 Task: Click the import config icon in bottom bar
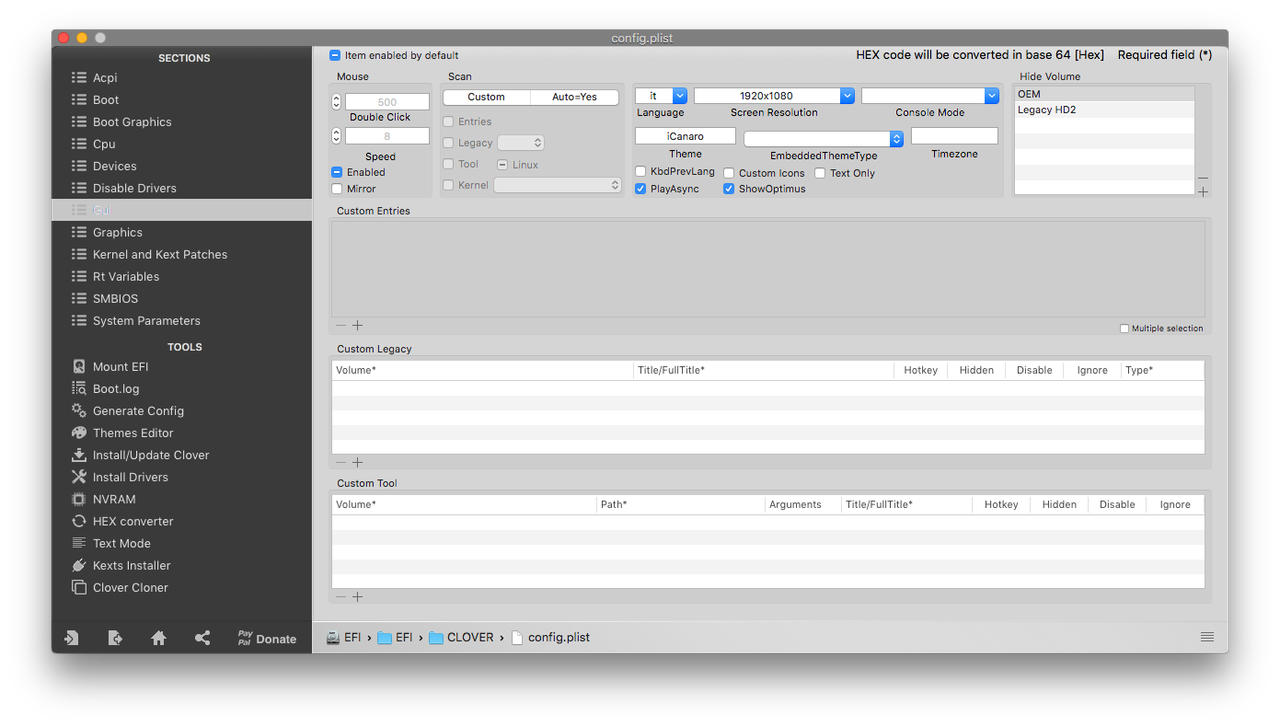click(x=72, y=638)
